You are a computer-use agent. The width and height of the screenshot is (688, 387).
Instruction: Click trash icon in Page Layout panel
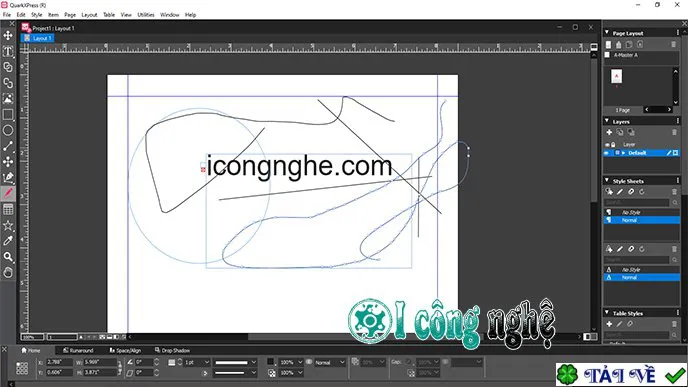point(674,44)
